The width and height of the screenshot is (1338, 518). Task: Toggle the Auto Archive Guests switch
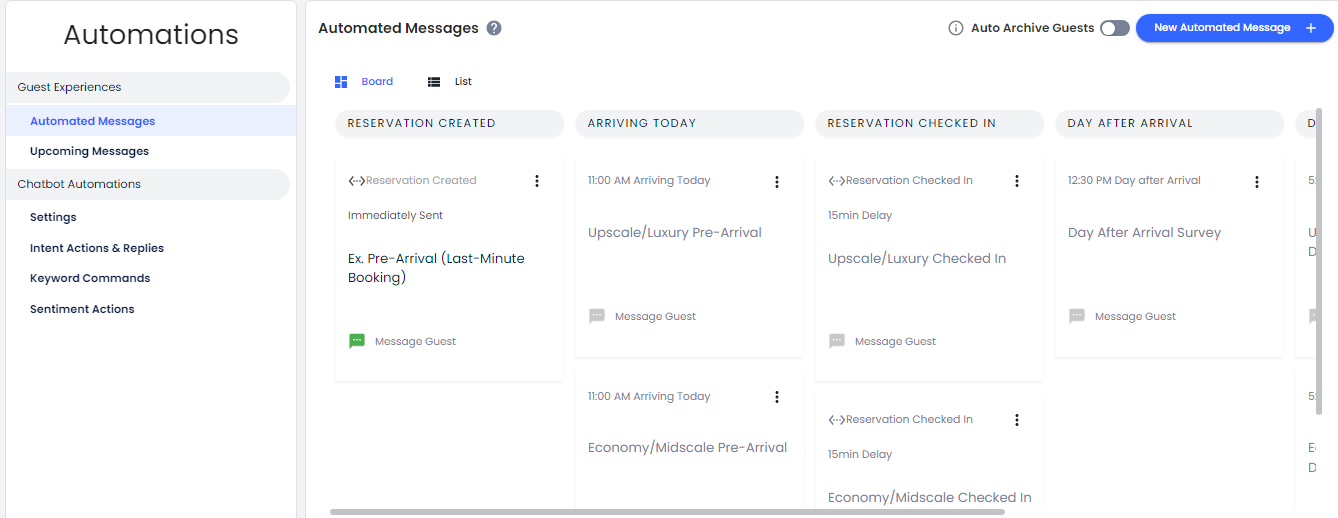pos(1115,28)
